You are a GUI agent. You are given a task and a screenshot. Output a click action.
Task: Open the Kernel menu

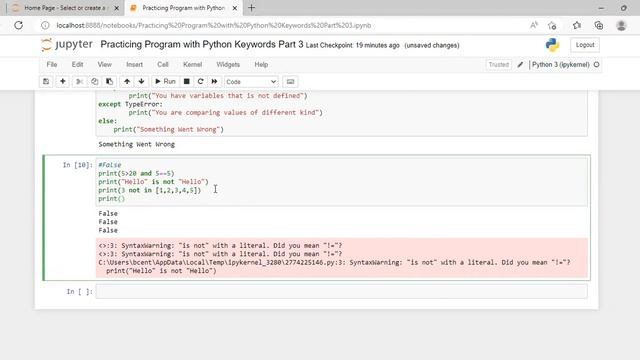192,64
